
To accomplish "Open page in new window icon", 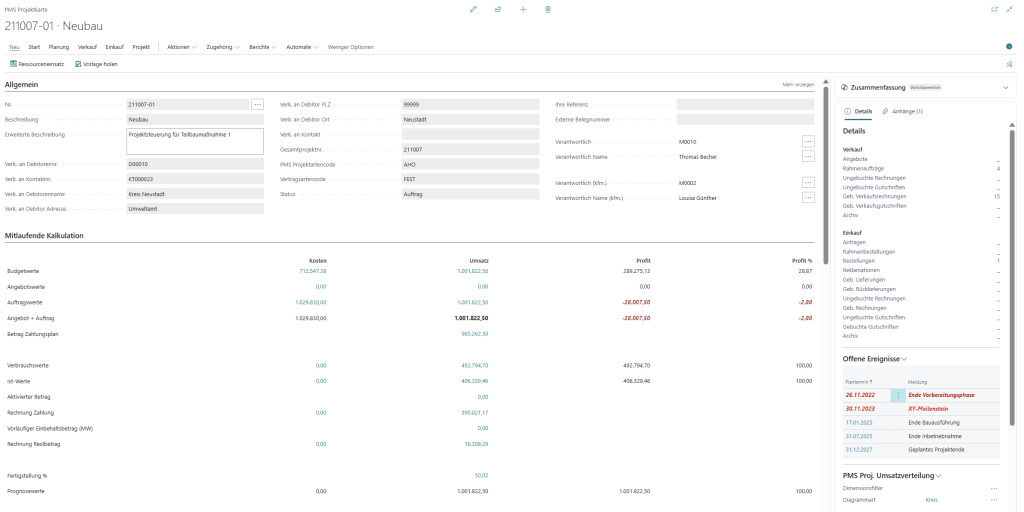I will pos(995,10).
